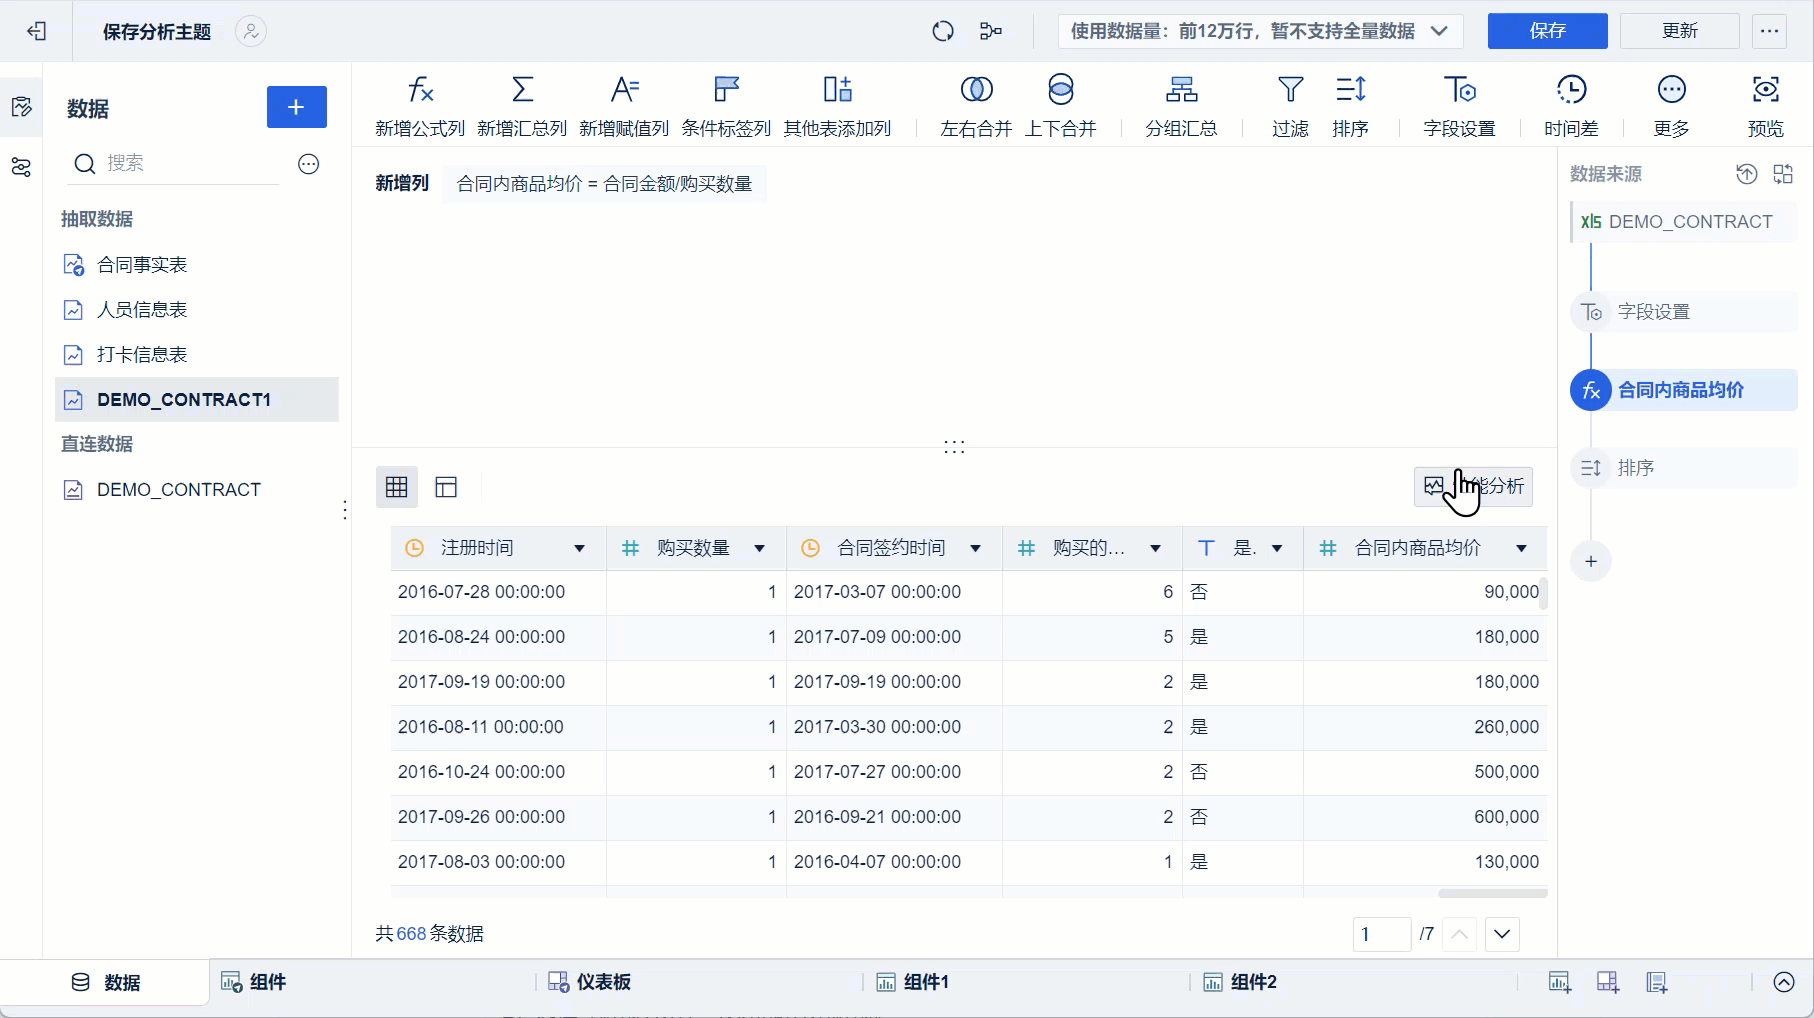Add a new formula column (新增公式列)
Image resolution: width=1814 pixels, height=1018 pixels.
click(x=420, y=105)
